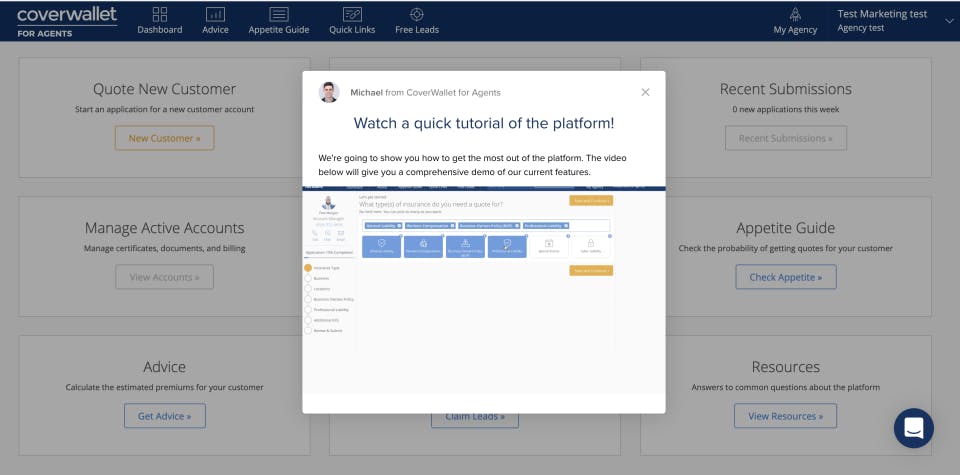This screenshot has width=960, height=475.
Task: Click the Quote New Customer heading
Action: (x=164, y=89)
